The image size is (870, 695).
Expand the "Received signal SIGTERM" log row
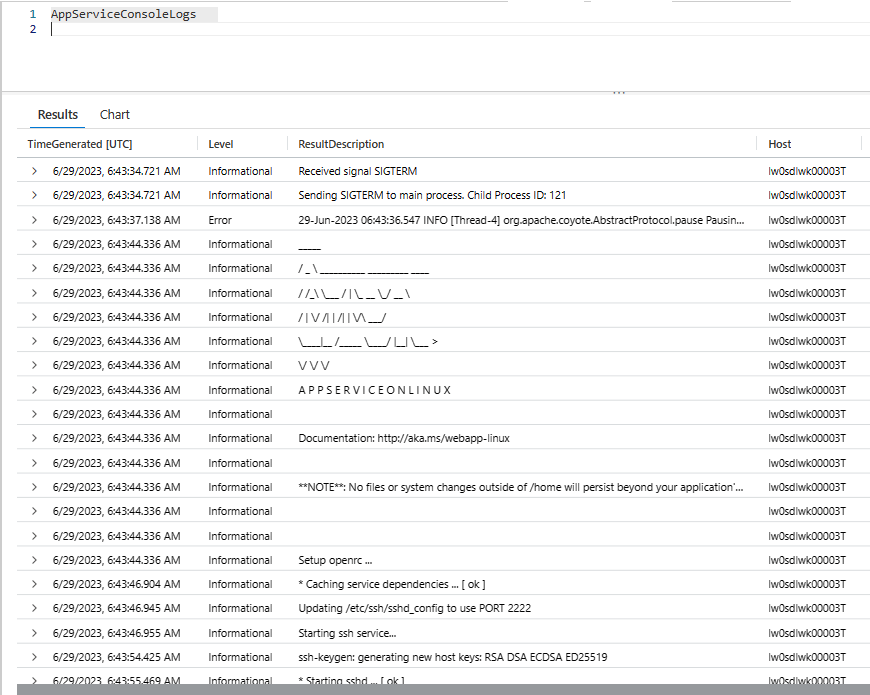point(34,171)
